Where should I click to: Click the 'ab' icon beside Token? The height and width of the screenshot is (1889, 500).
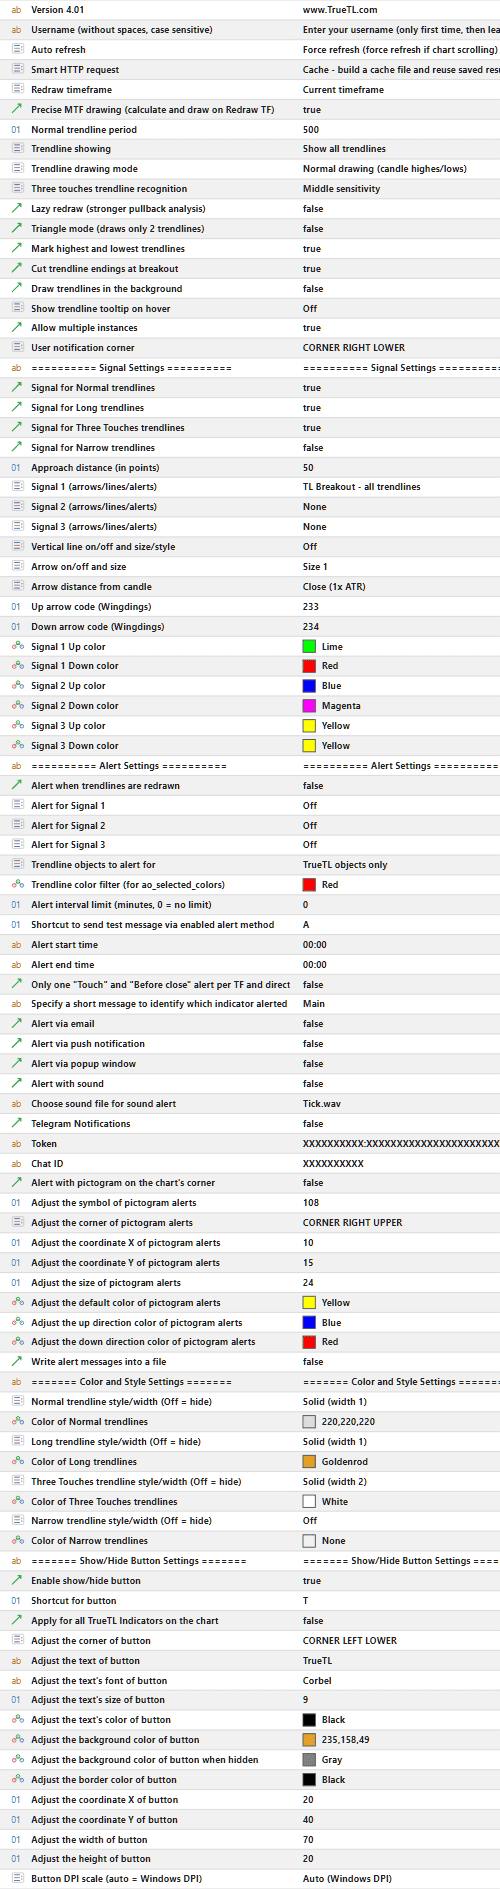pos(16,1144)
